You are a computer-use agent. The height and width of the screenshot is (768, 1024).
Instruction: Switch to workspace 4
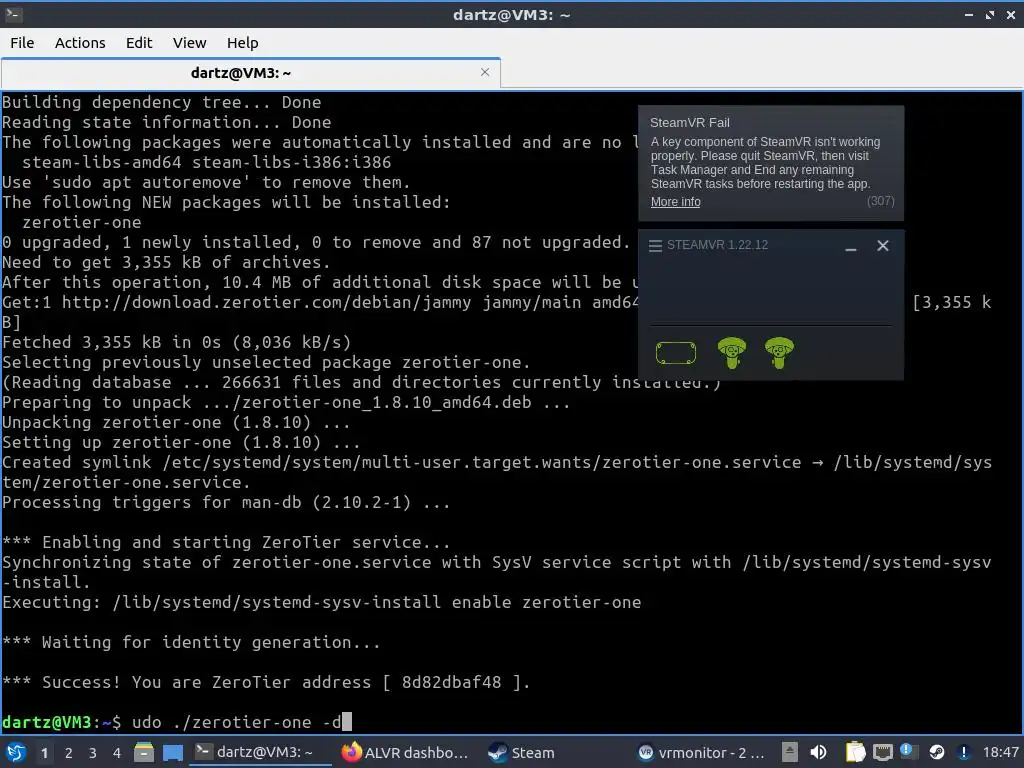click(x=117, y=753)
